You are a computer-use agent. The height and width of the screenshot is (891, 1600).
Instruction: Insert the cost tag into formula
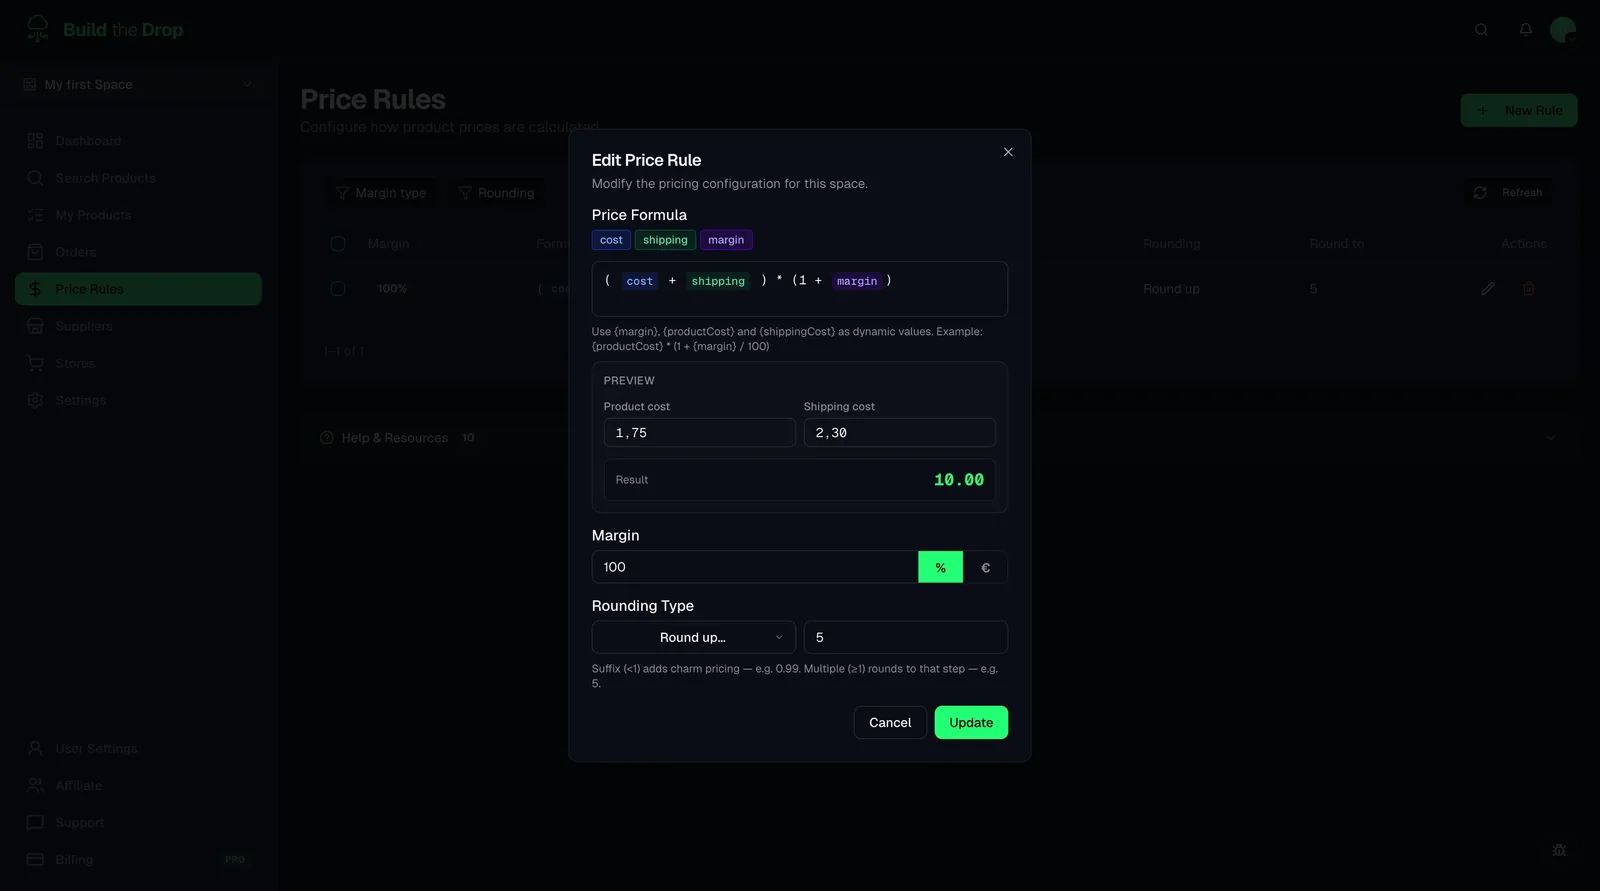(x=611, y=240)
